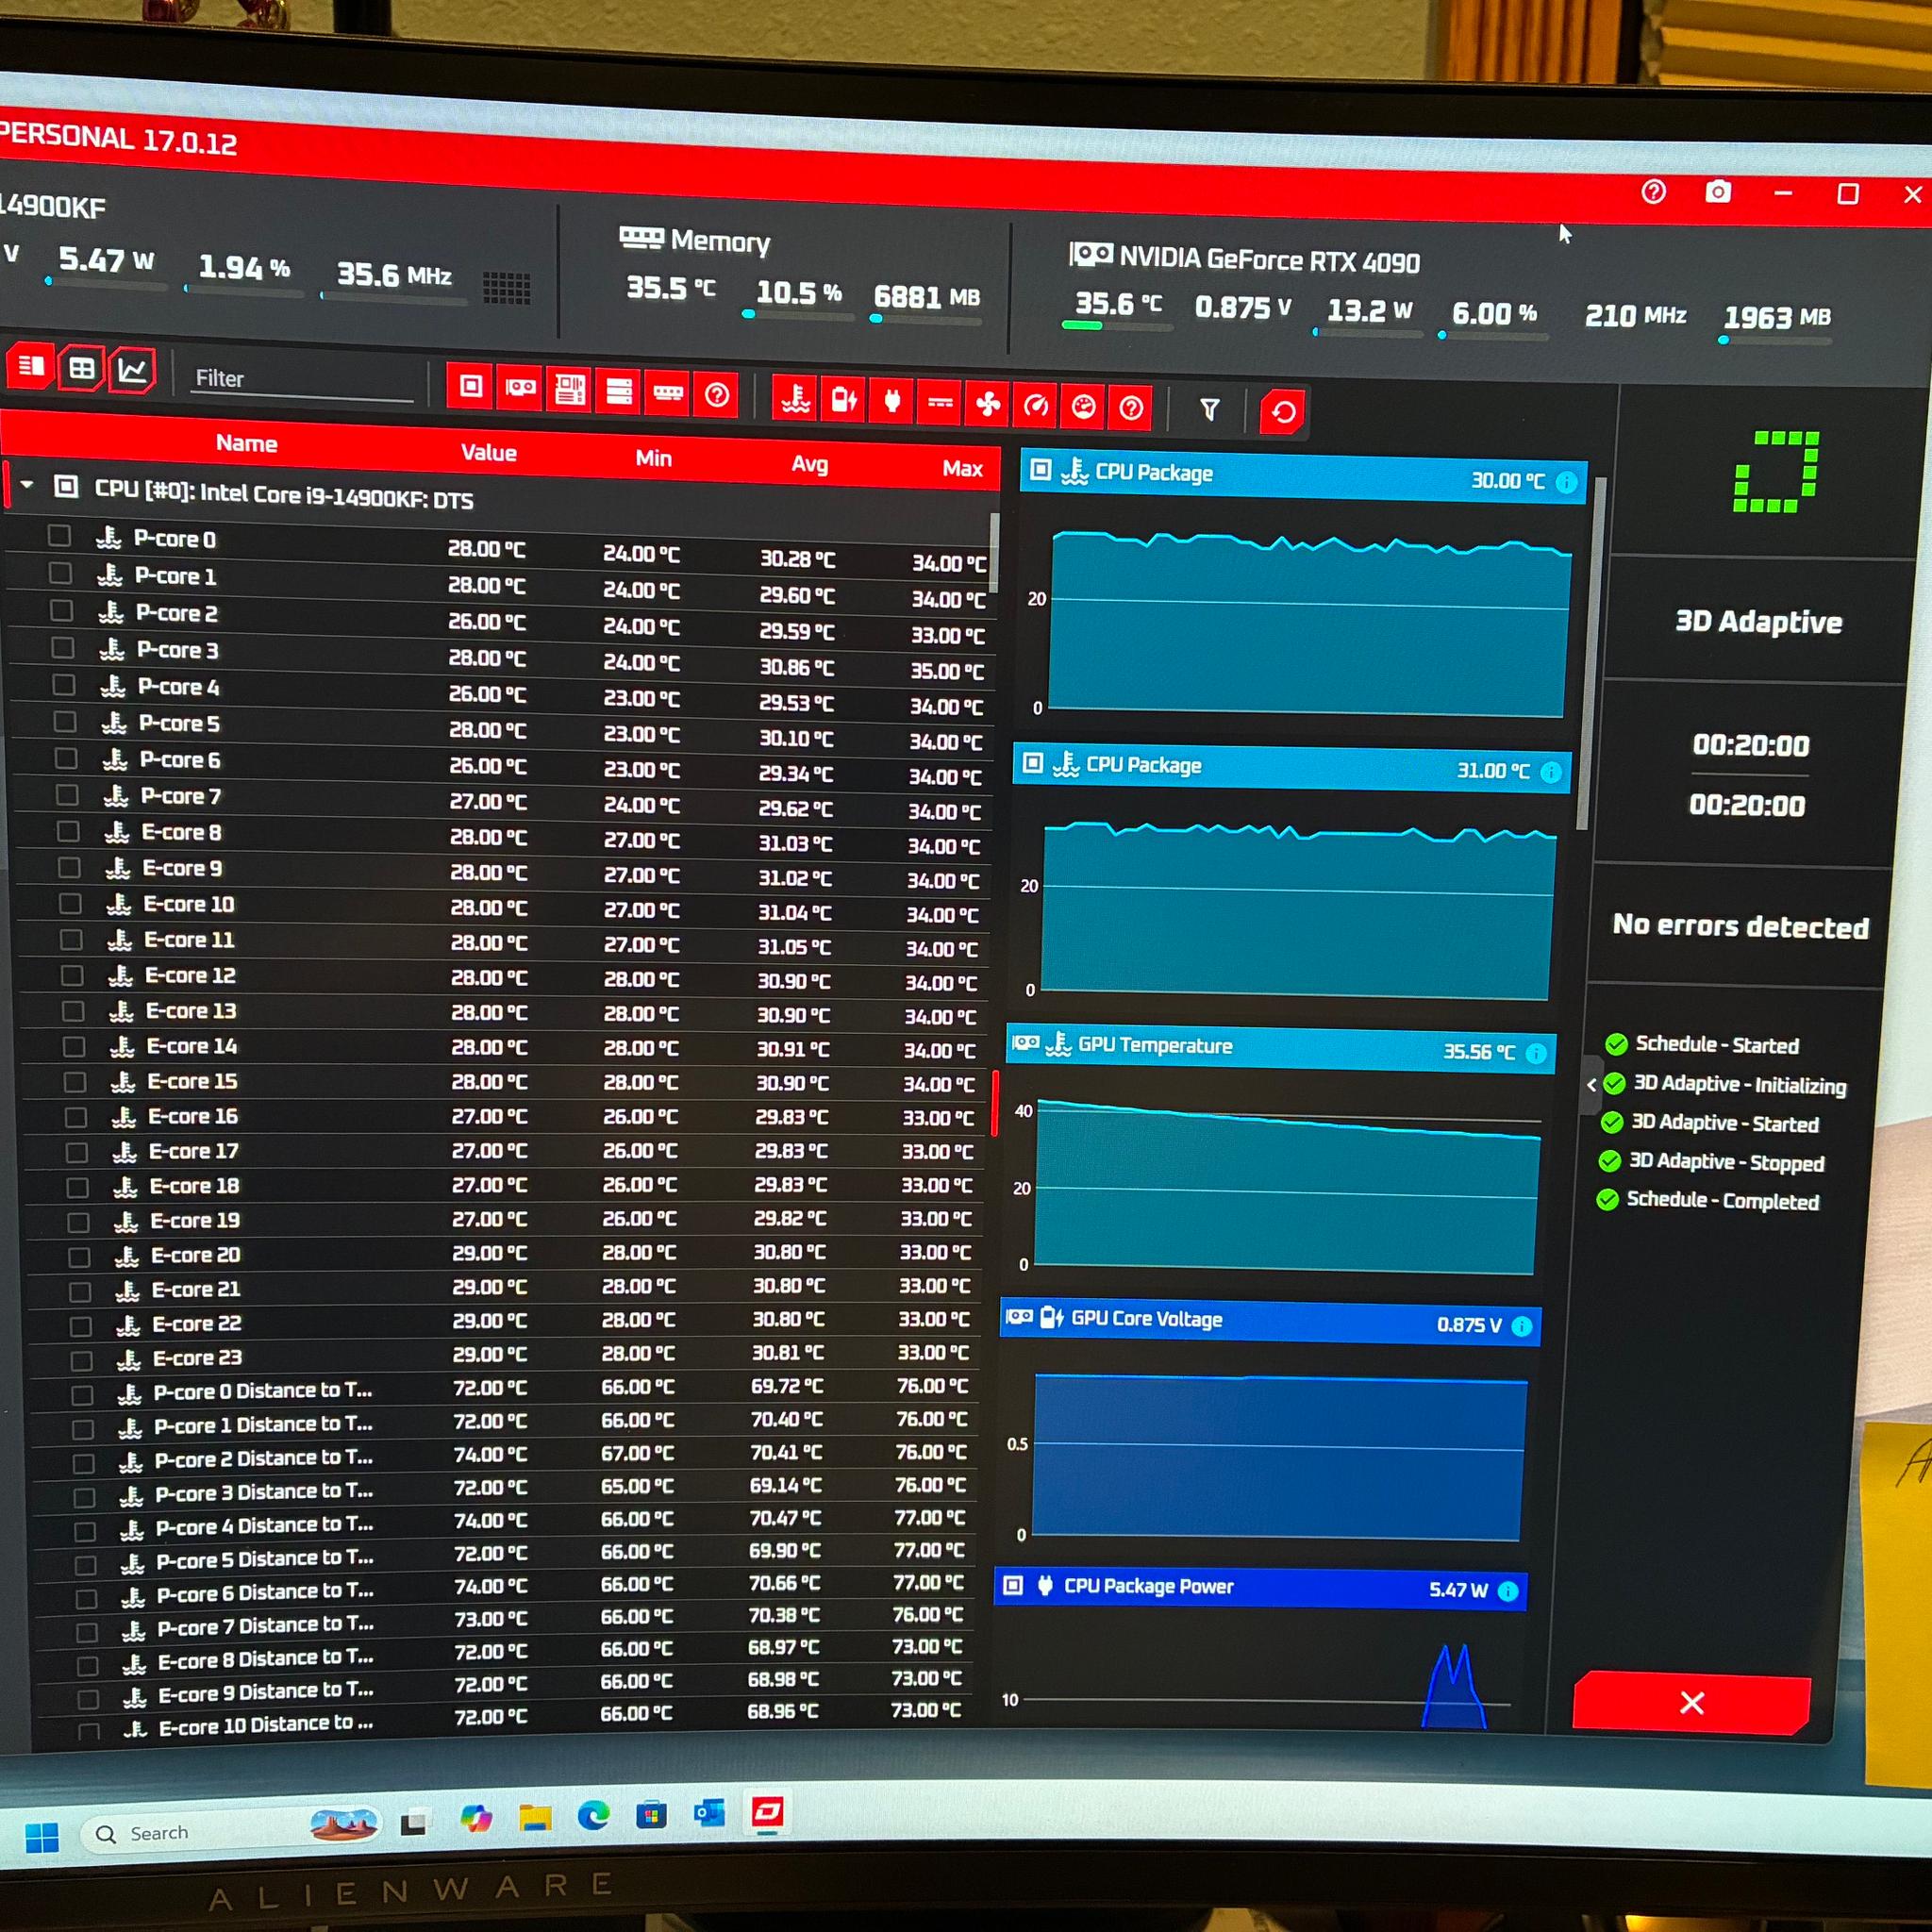1932x1932 pixels.
Task: Sort the table by the Name column
Action: tap(247, 443)
